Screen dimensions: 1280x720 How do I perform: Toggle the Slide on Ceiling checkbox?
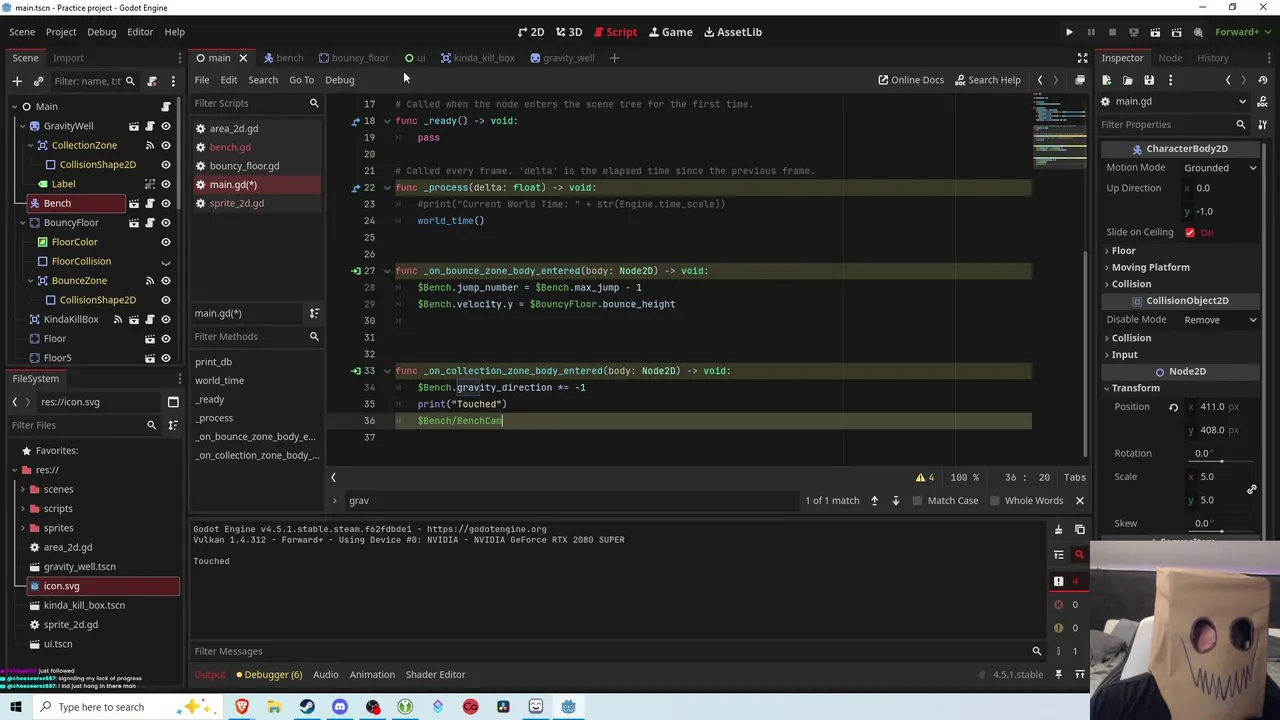click(x=1190, y=233)
